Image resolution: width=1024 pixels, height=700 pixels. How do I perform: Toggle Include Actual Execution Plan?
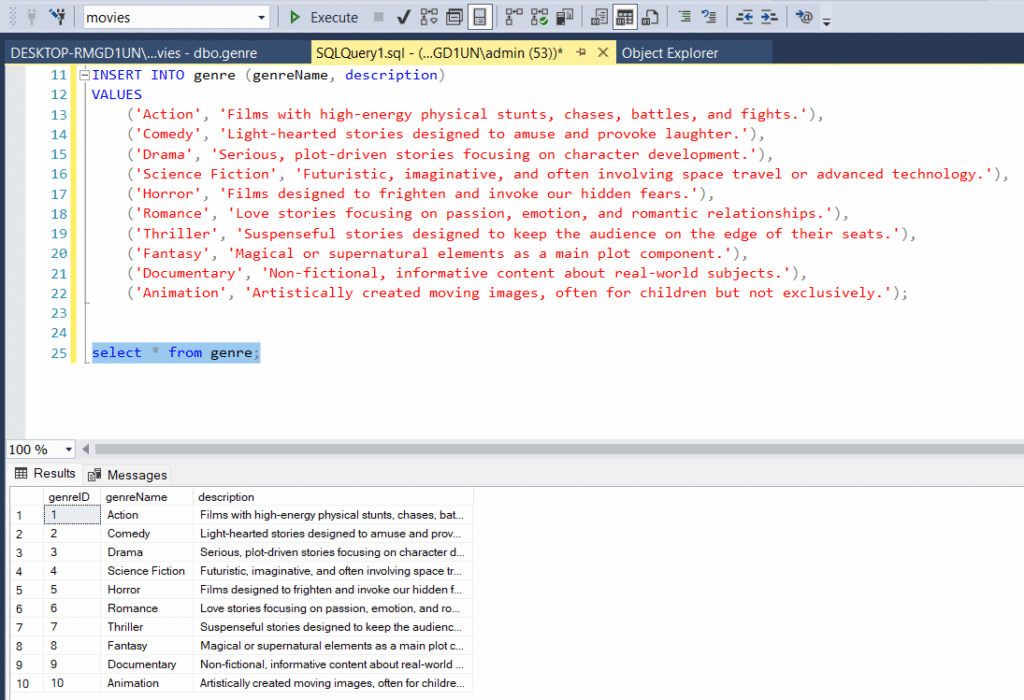pyautogui.click(x=514, y=17)
